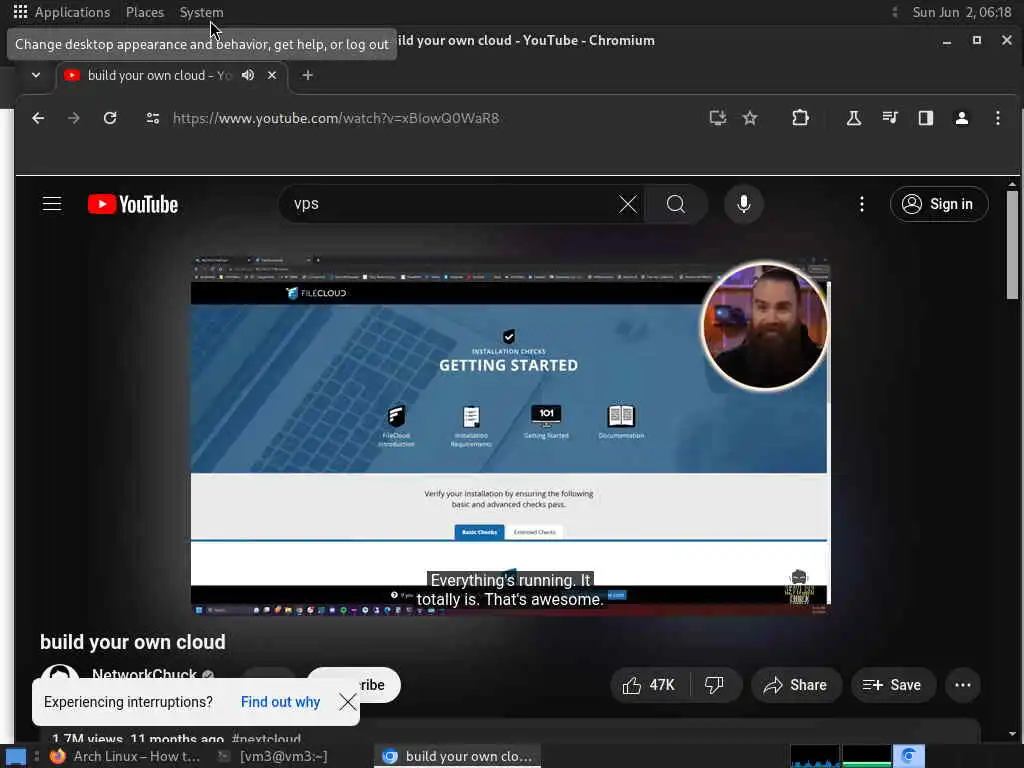Dislike the video with thumbs down
This screenshot has height=768, width=1024.
point(714,685)
